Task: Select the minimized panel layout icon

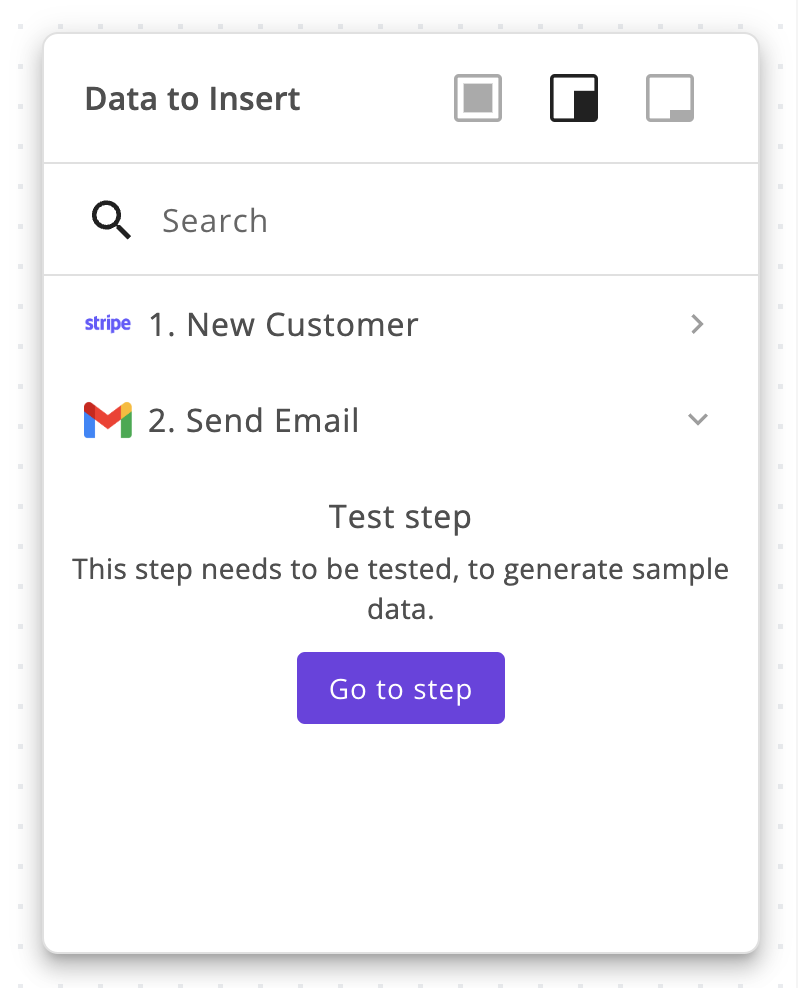Action: pos(669,97)
